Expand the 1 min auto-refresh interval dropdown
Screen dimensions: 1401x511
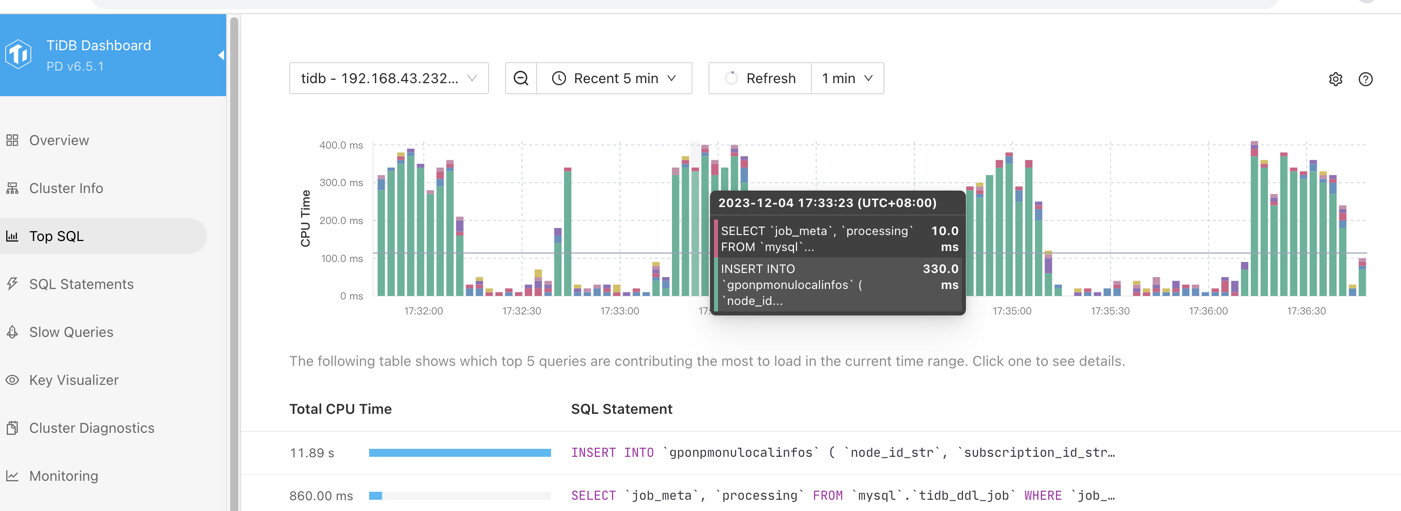coord(846,78)
